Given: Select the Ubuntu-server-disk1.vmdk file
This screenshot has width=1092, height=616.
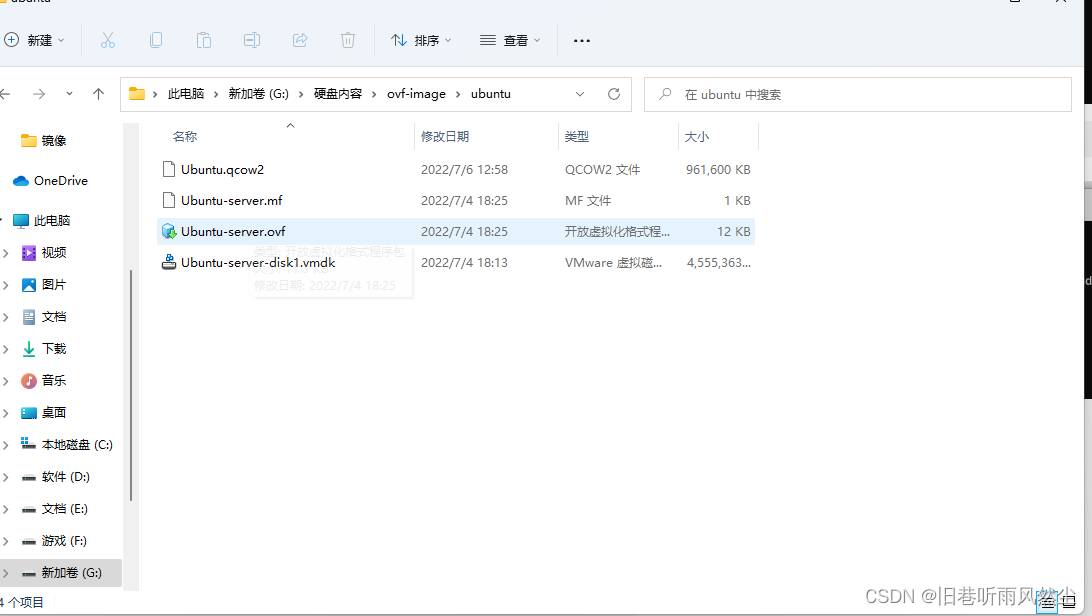Looking at the screenshot, I should coord(258,263).
